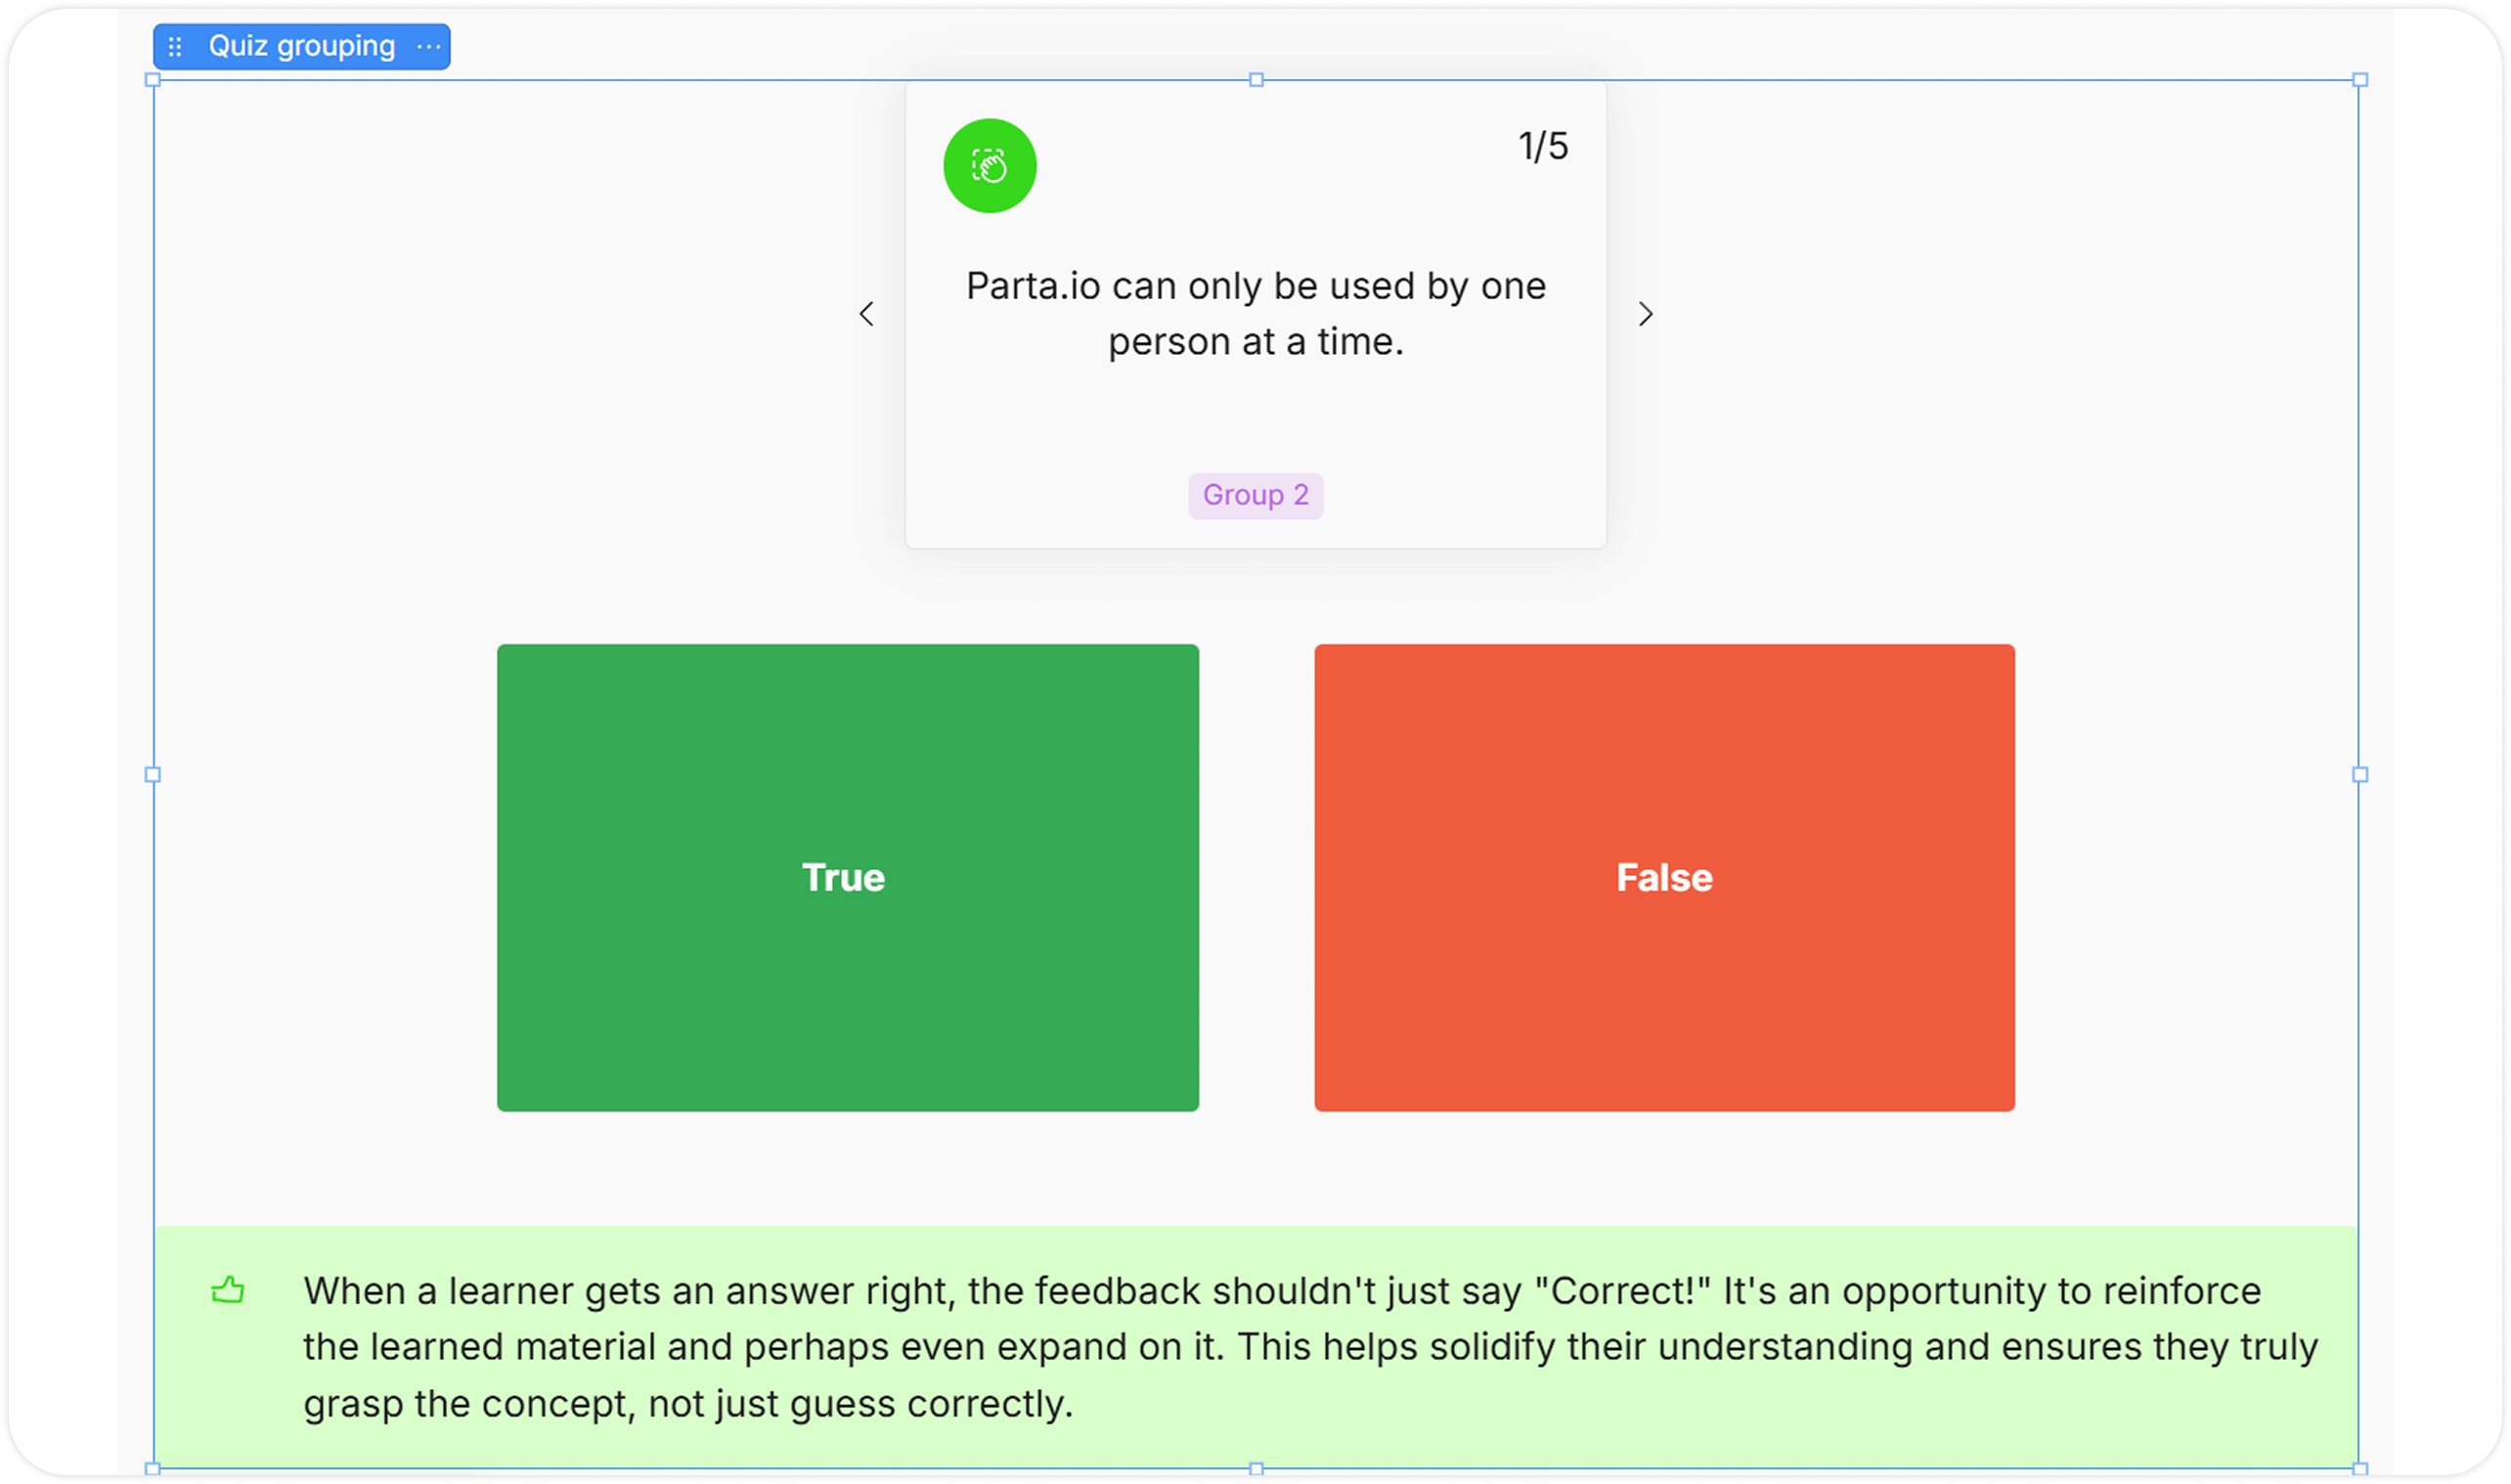This screenshot has height=1484, width=2511.
Task: Click the top-left resize handle of the block
Action: pos(153,80)
